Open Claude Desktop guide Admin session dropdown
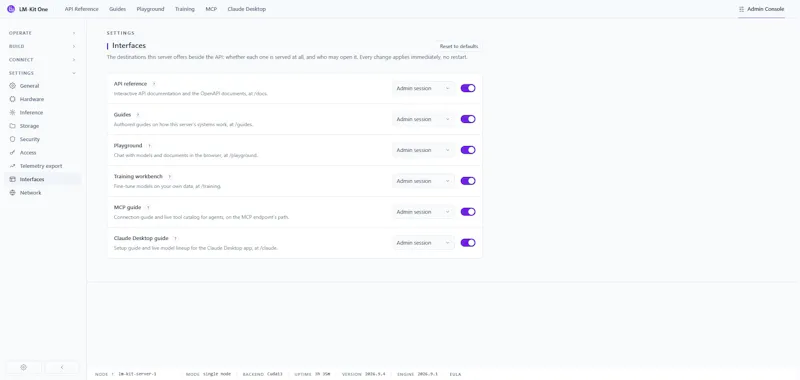This screenshot has height=380, width=800. pyautogui.click(x=423, y=243)
